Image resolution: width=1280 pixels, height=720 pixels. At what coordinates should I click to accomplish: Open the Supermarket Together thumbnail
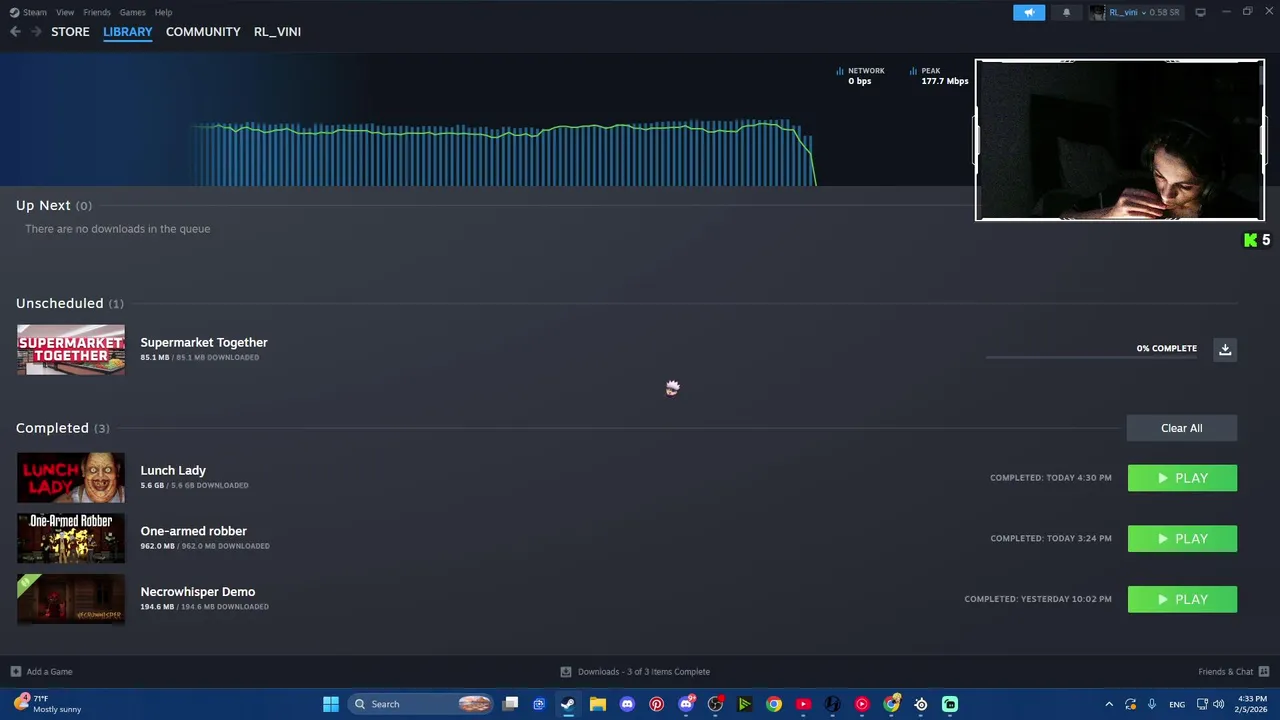point(71,350)
